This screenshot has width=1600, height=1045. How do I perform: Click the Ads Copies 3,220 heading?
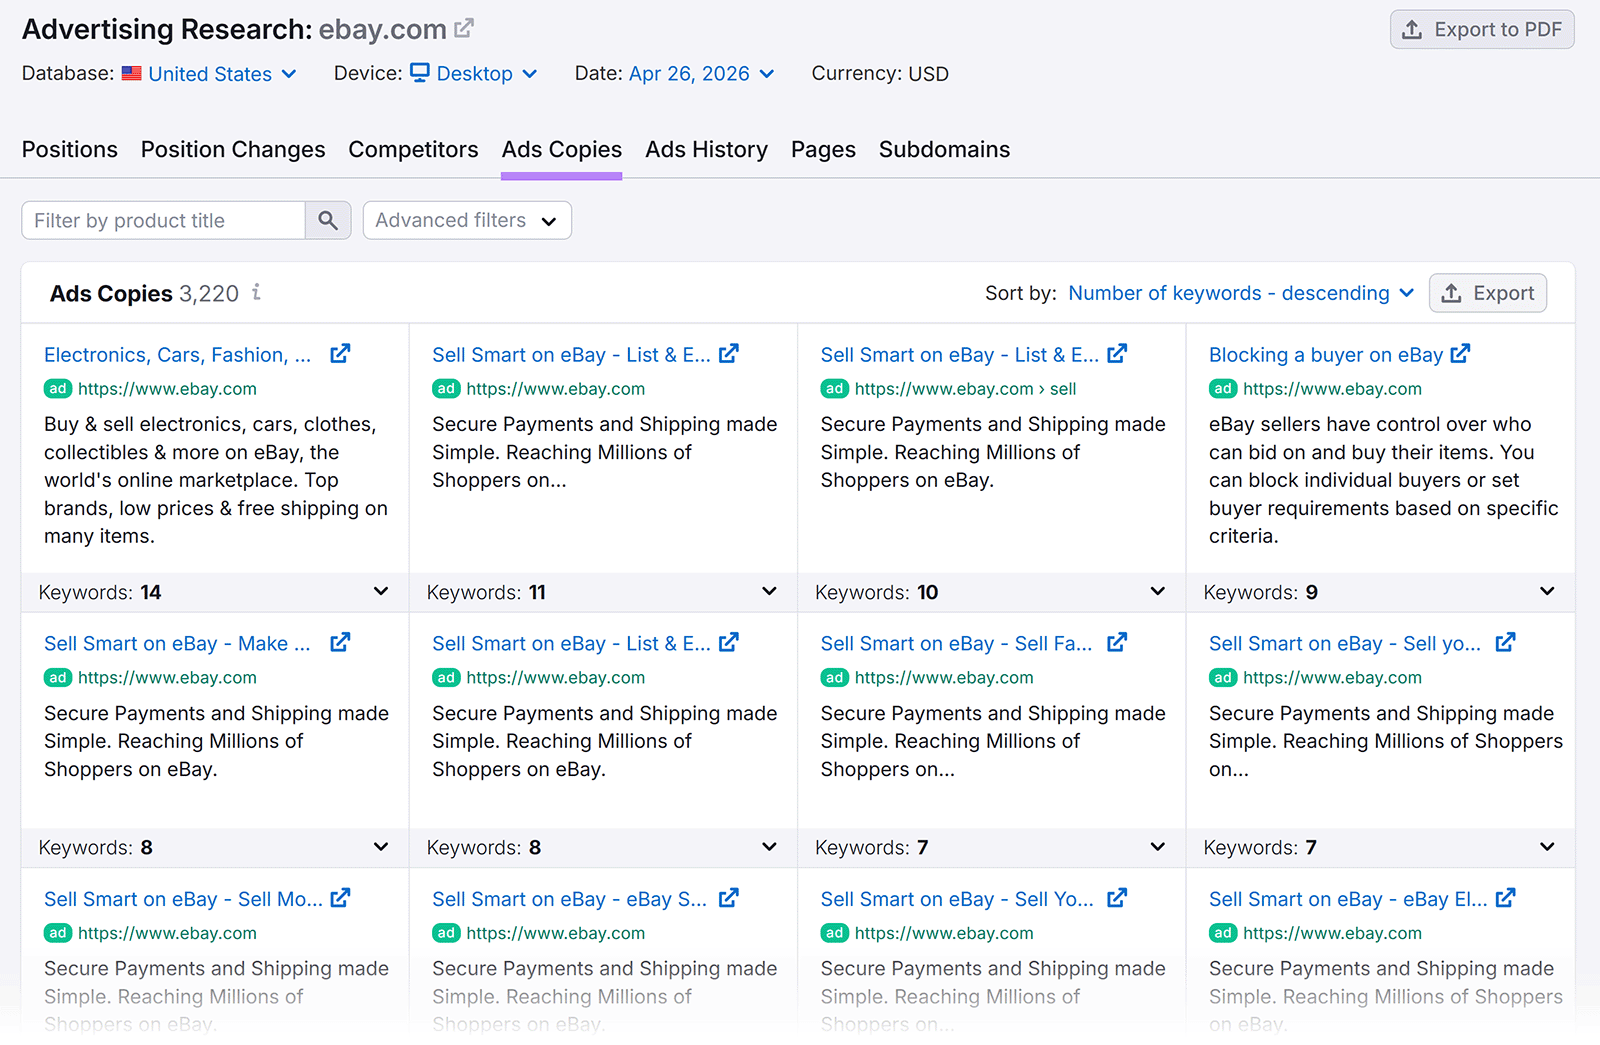coord(144,293)
